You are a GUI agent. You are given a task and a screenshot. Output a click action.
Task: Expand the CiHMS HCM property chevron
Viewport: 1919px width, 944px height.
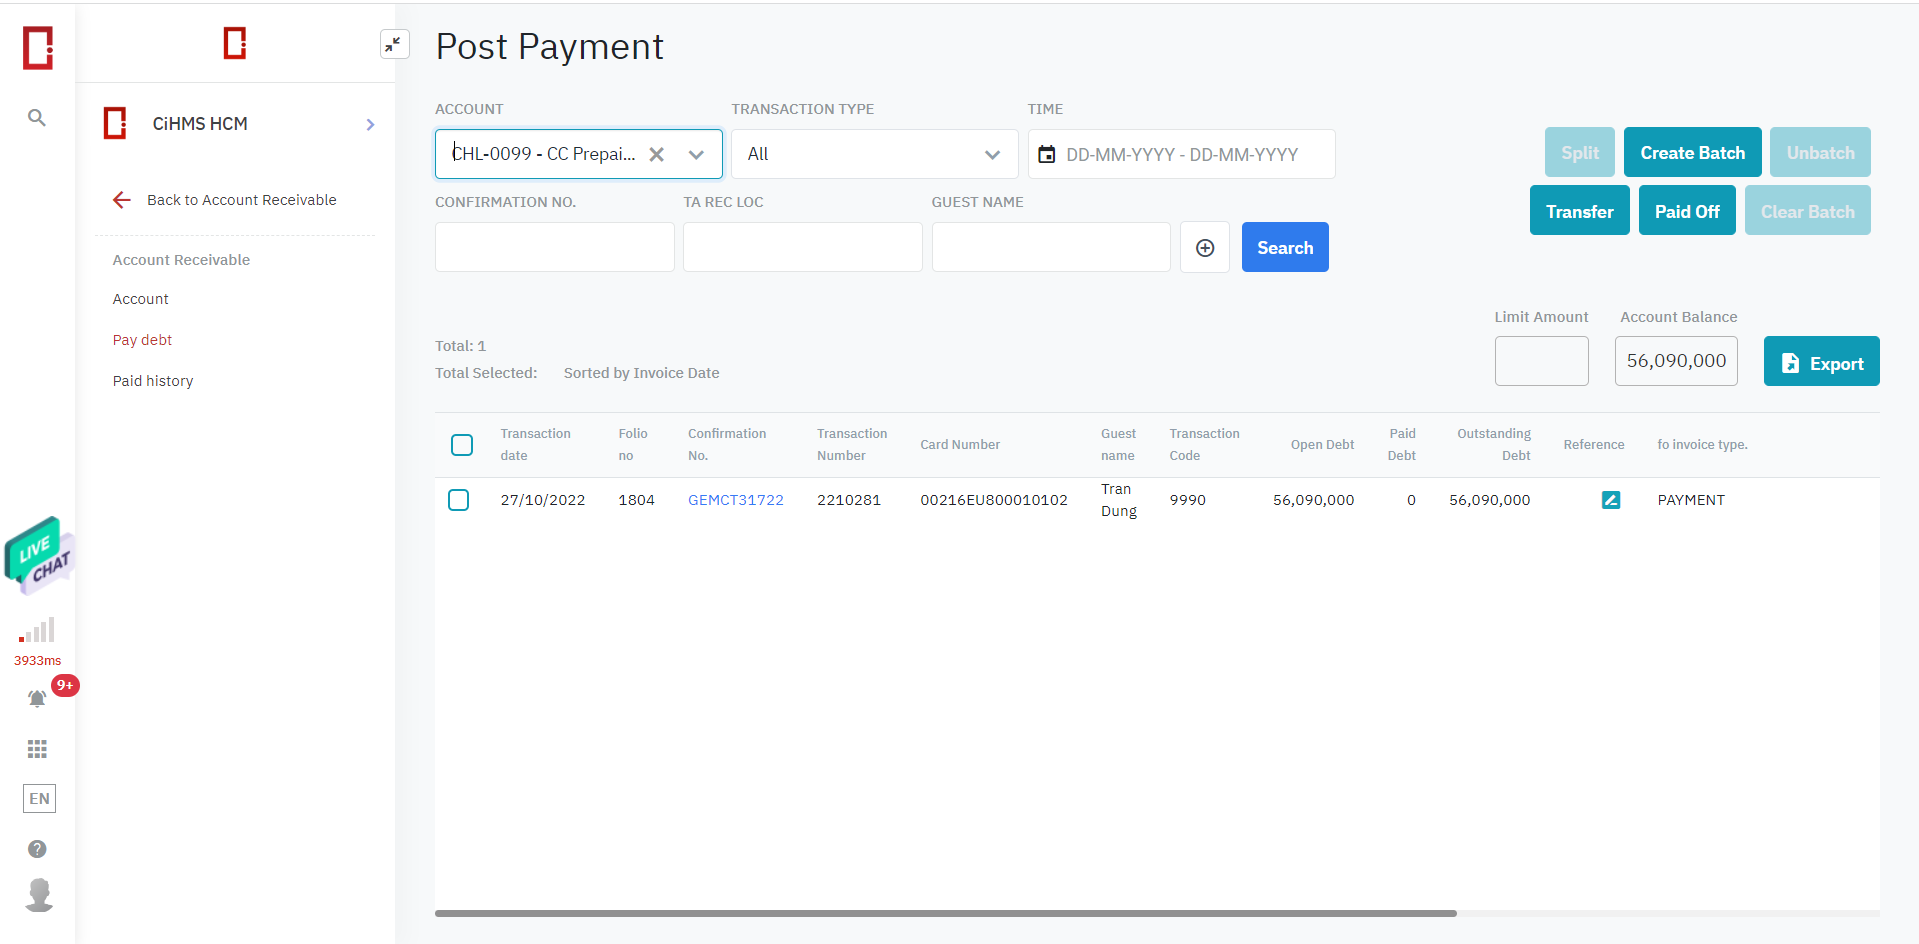[x=370, y=125]
